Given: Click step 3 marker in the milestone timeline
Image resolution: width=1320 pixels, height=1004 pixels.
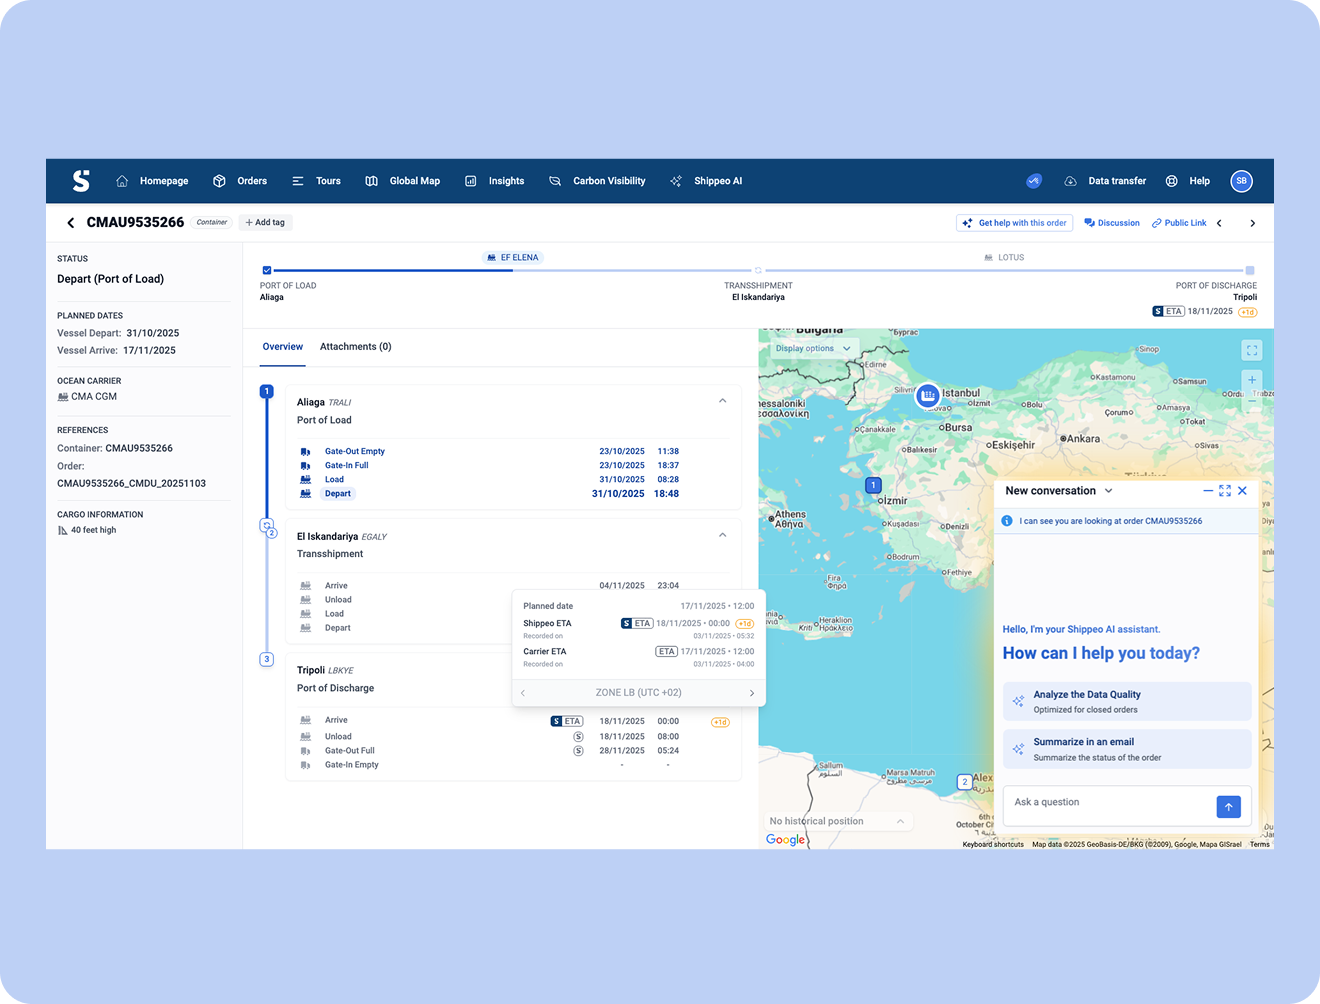Looking at the screenshot, I should click(x=267, y=659).
